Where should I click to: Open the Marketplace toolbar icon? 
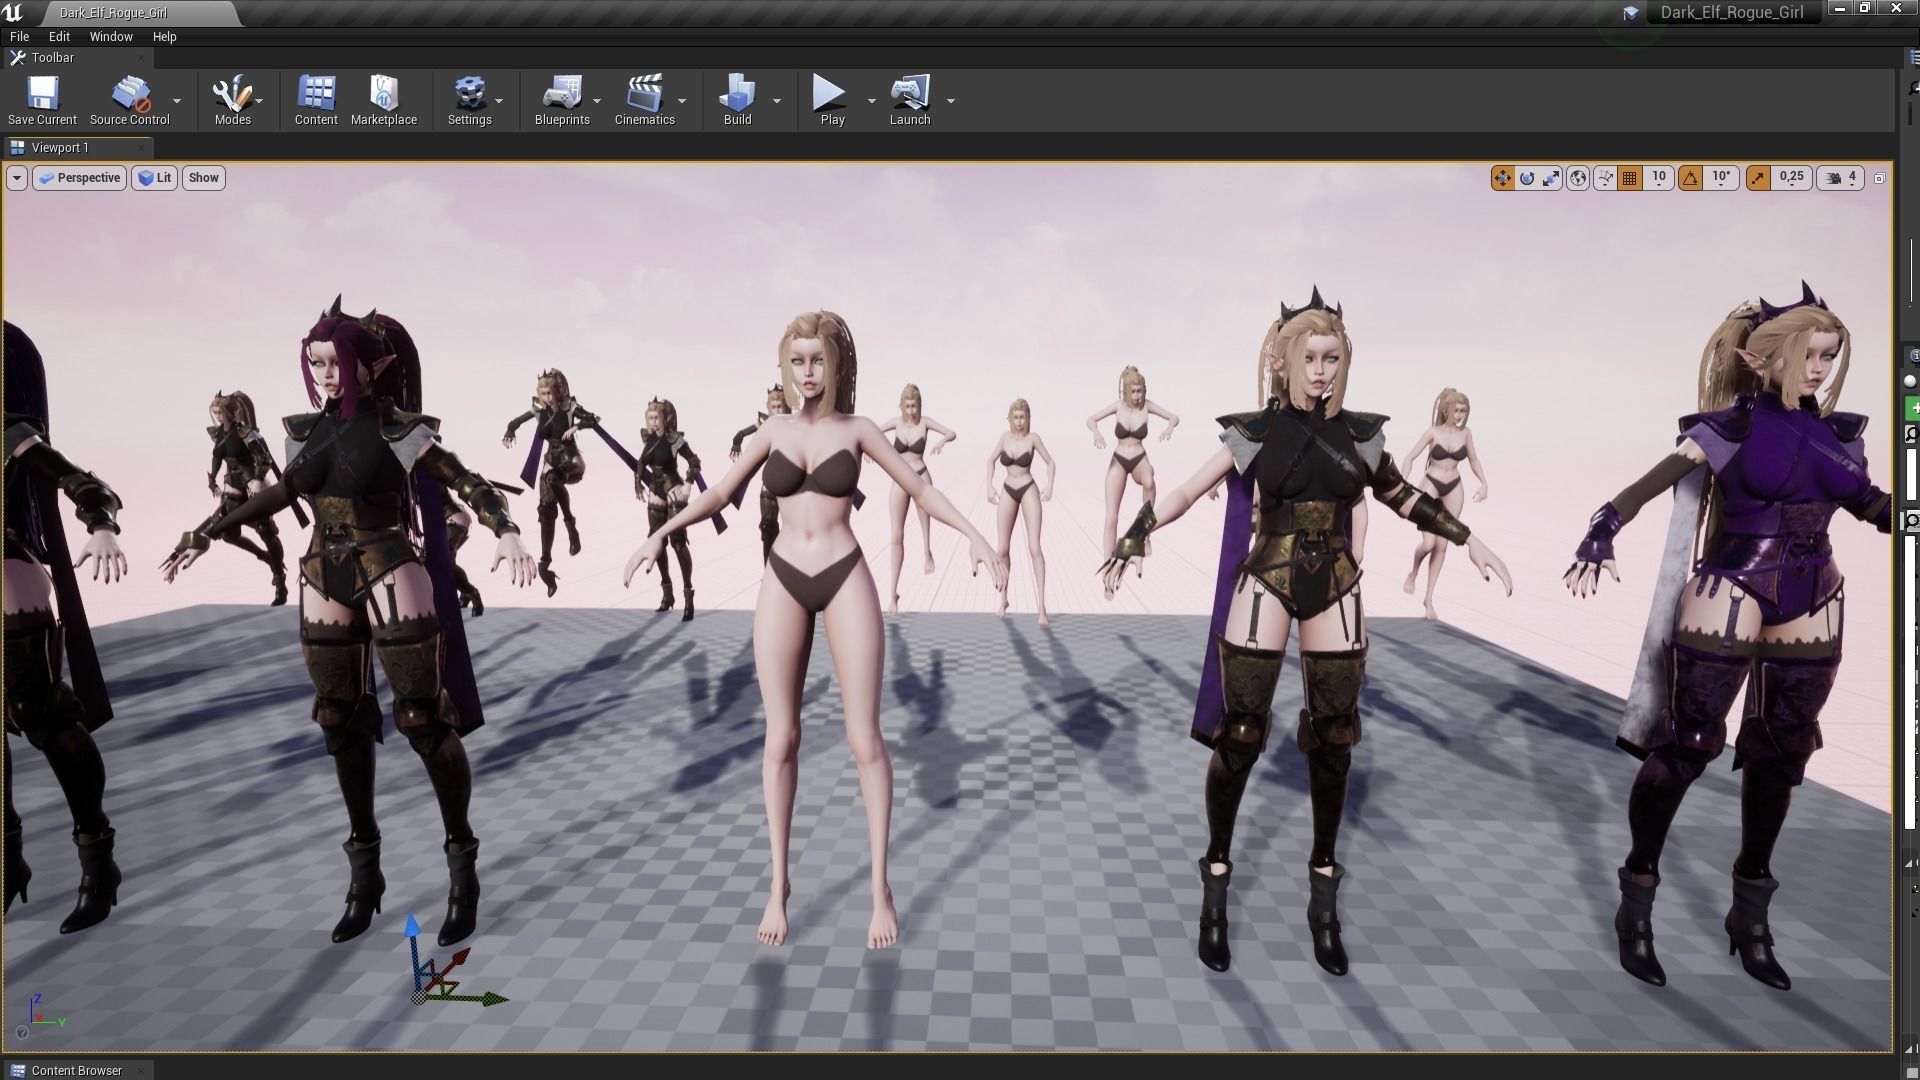click(x=384, y=100)
